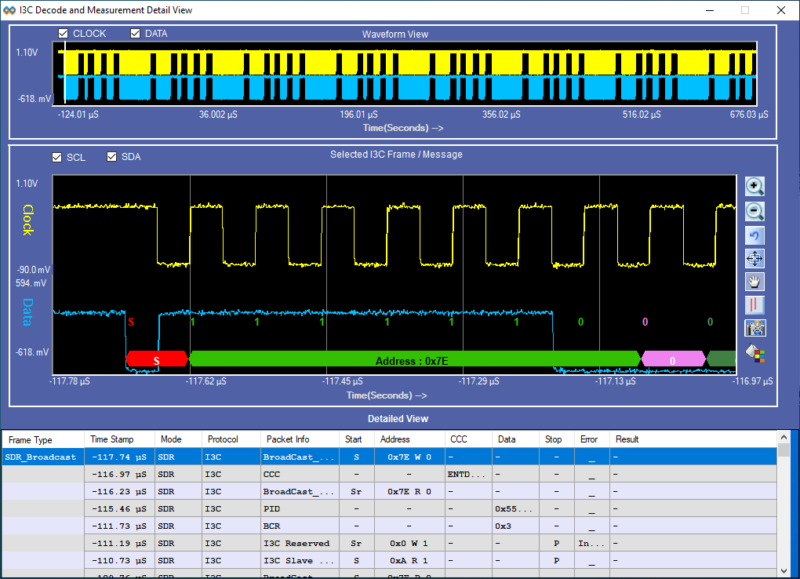This screenshot has height=579, width=800.
Task: Toggle the SCL signal checkbox
Action: (x=57, y=157)
